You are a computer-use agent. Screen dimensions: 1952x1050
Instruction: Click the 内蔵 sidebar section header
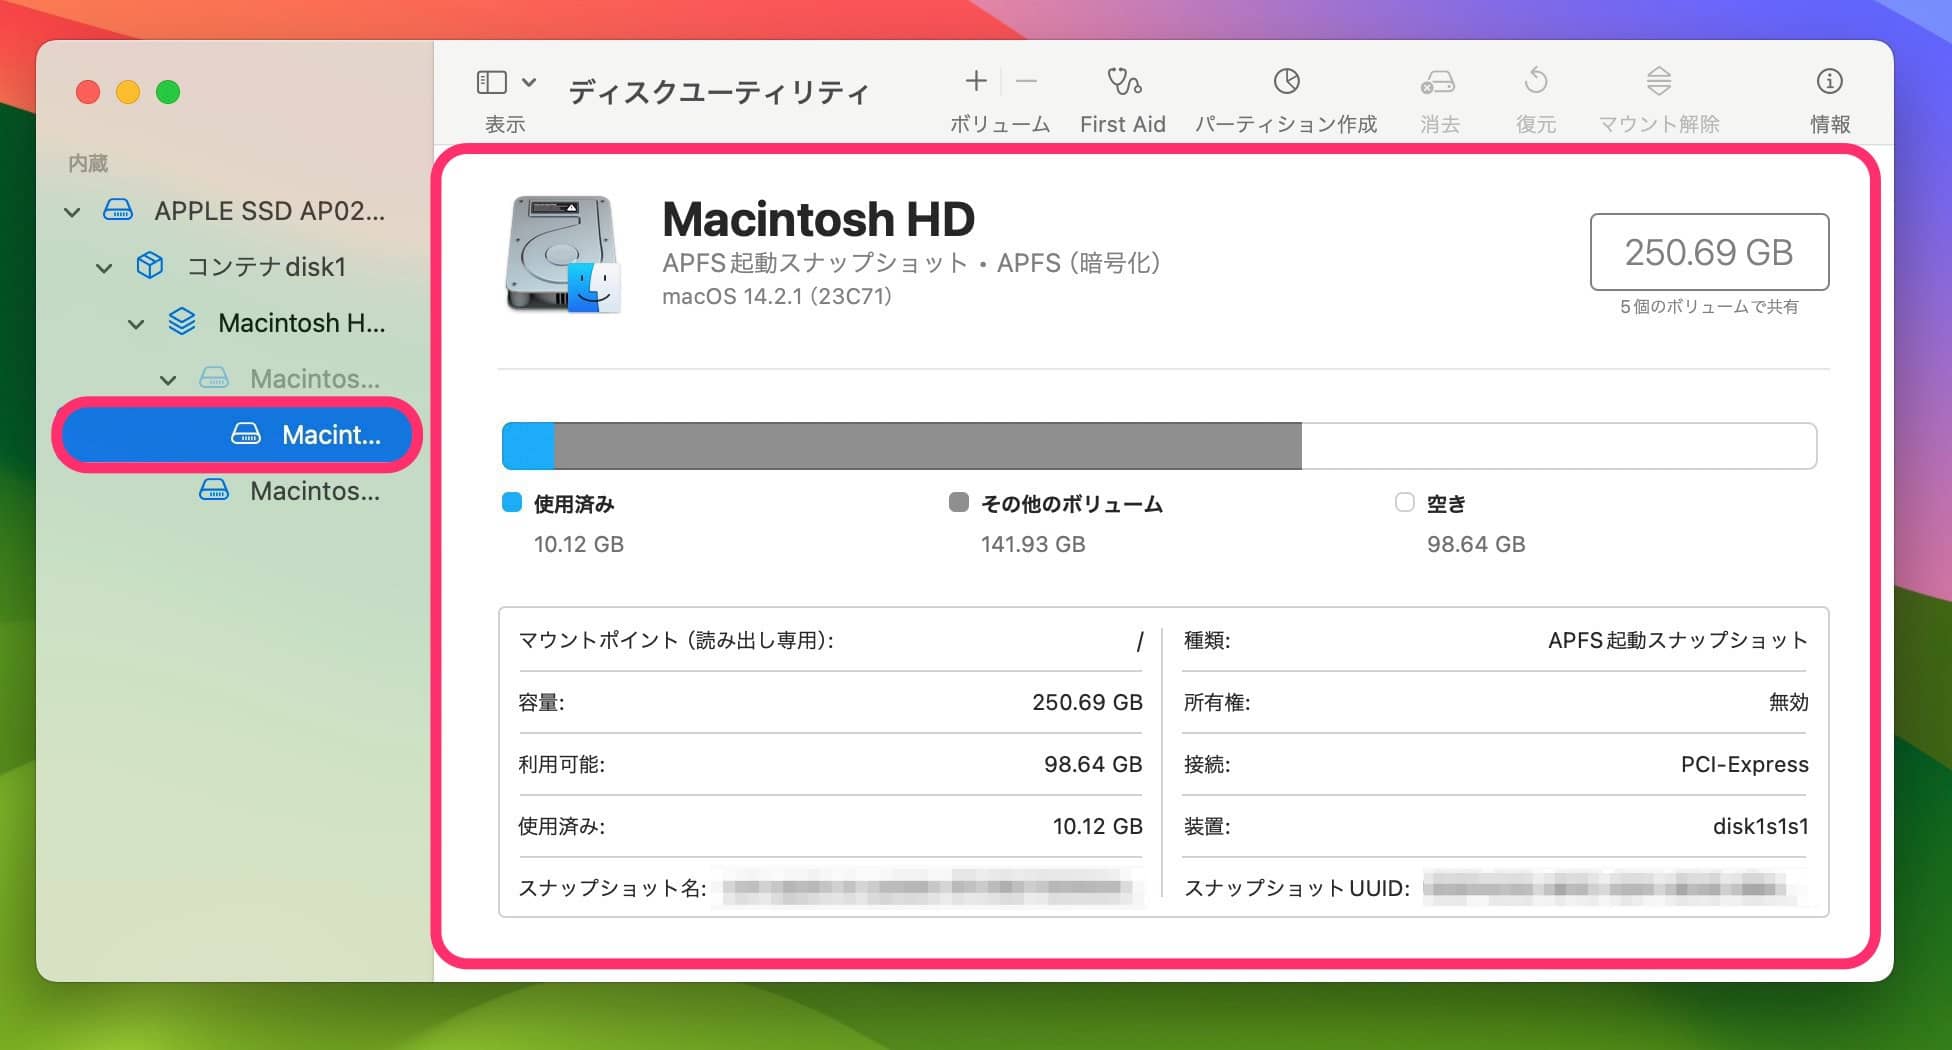[x=88, y=163]
